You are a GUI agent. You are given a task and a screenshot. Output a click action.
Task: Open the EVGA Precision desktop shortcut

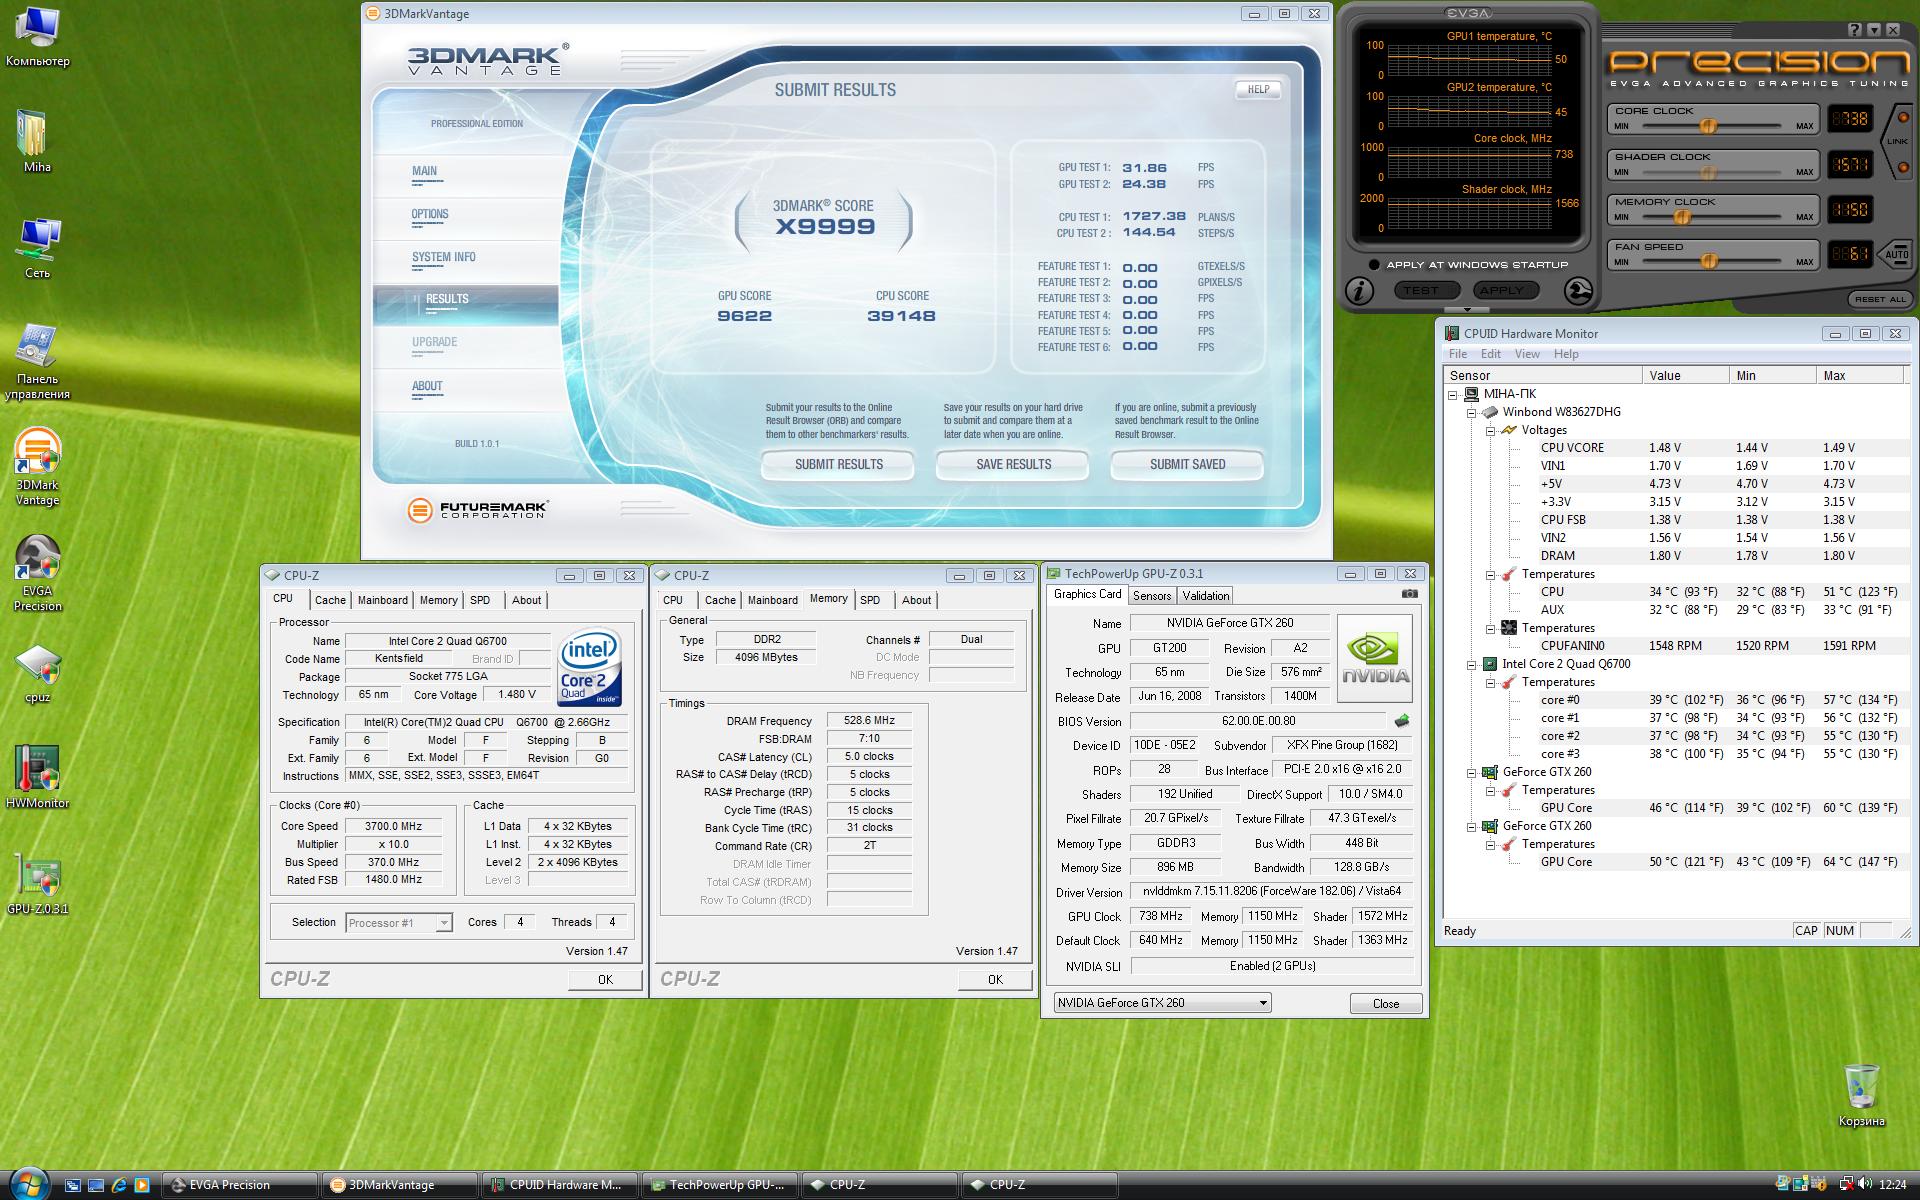(37, 573)
